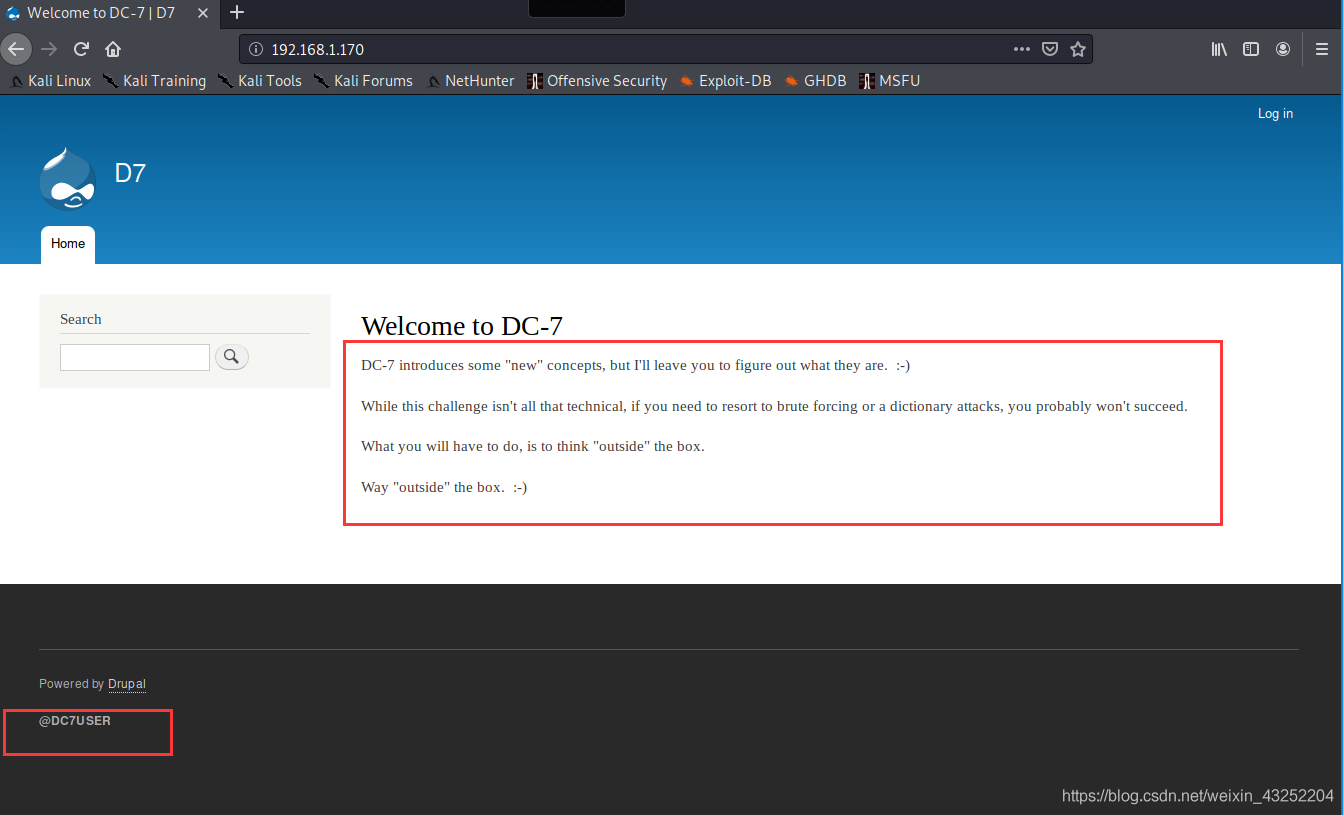1344x815 pixels.
Task: Click the Log in link
Action: pyautogui.click(x=1275, y=114)
